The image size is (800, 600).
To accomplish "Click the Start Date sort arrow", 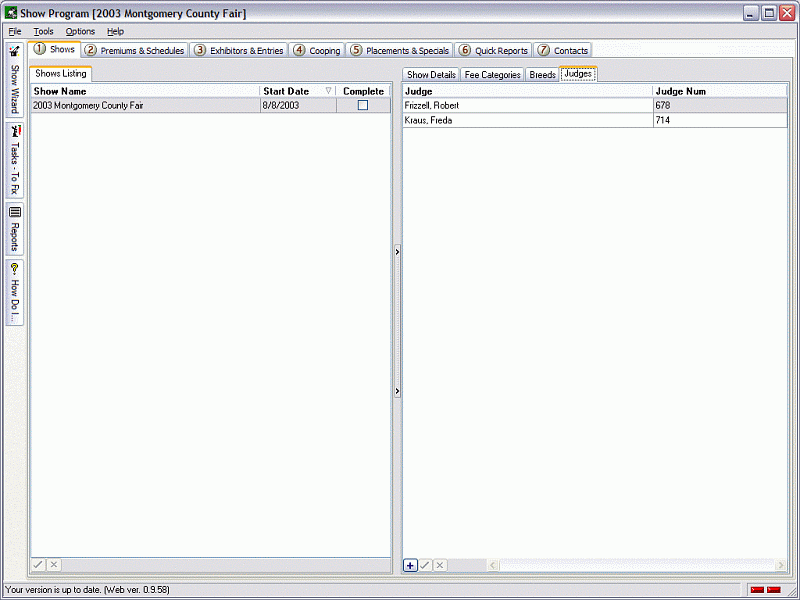I will click(329, 90).
